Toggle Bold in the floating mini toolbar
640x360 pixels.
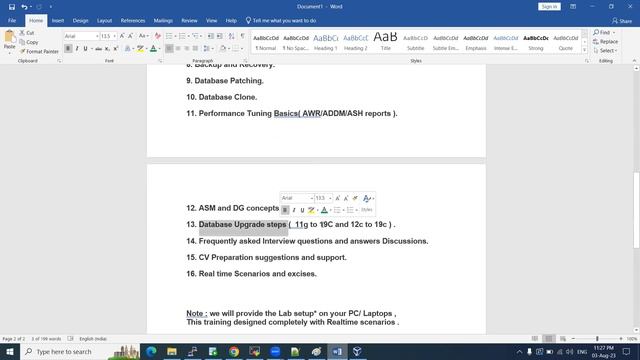285,210
